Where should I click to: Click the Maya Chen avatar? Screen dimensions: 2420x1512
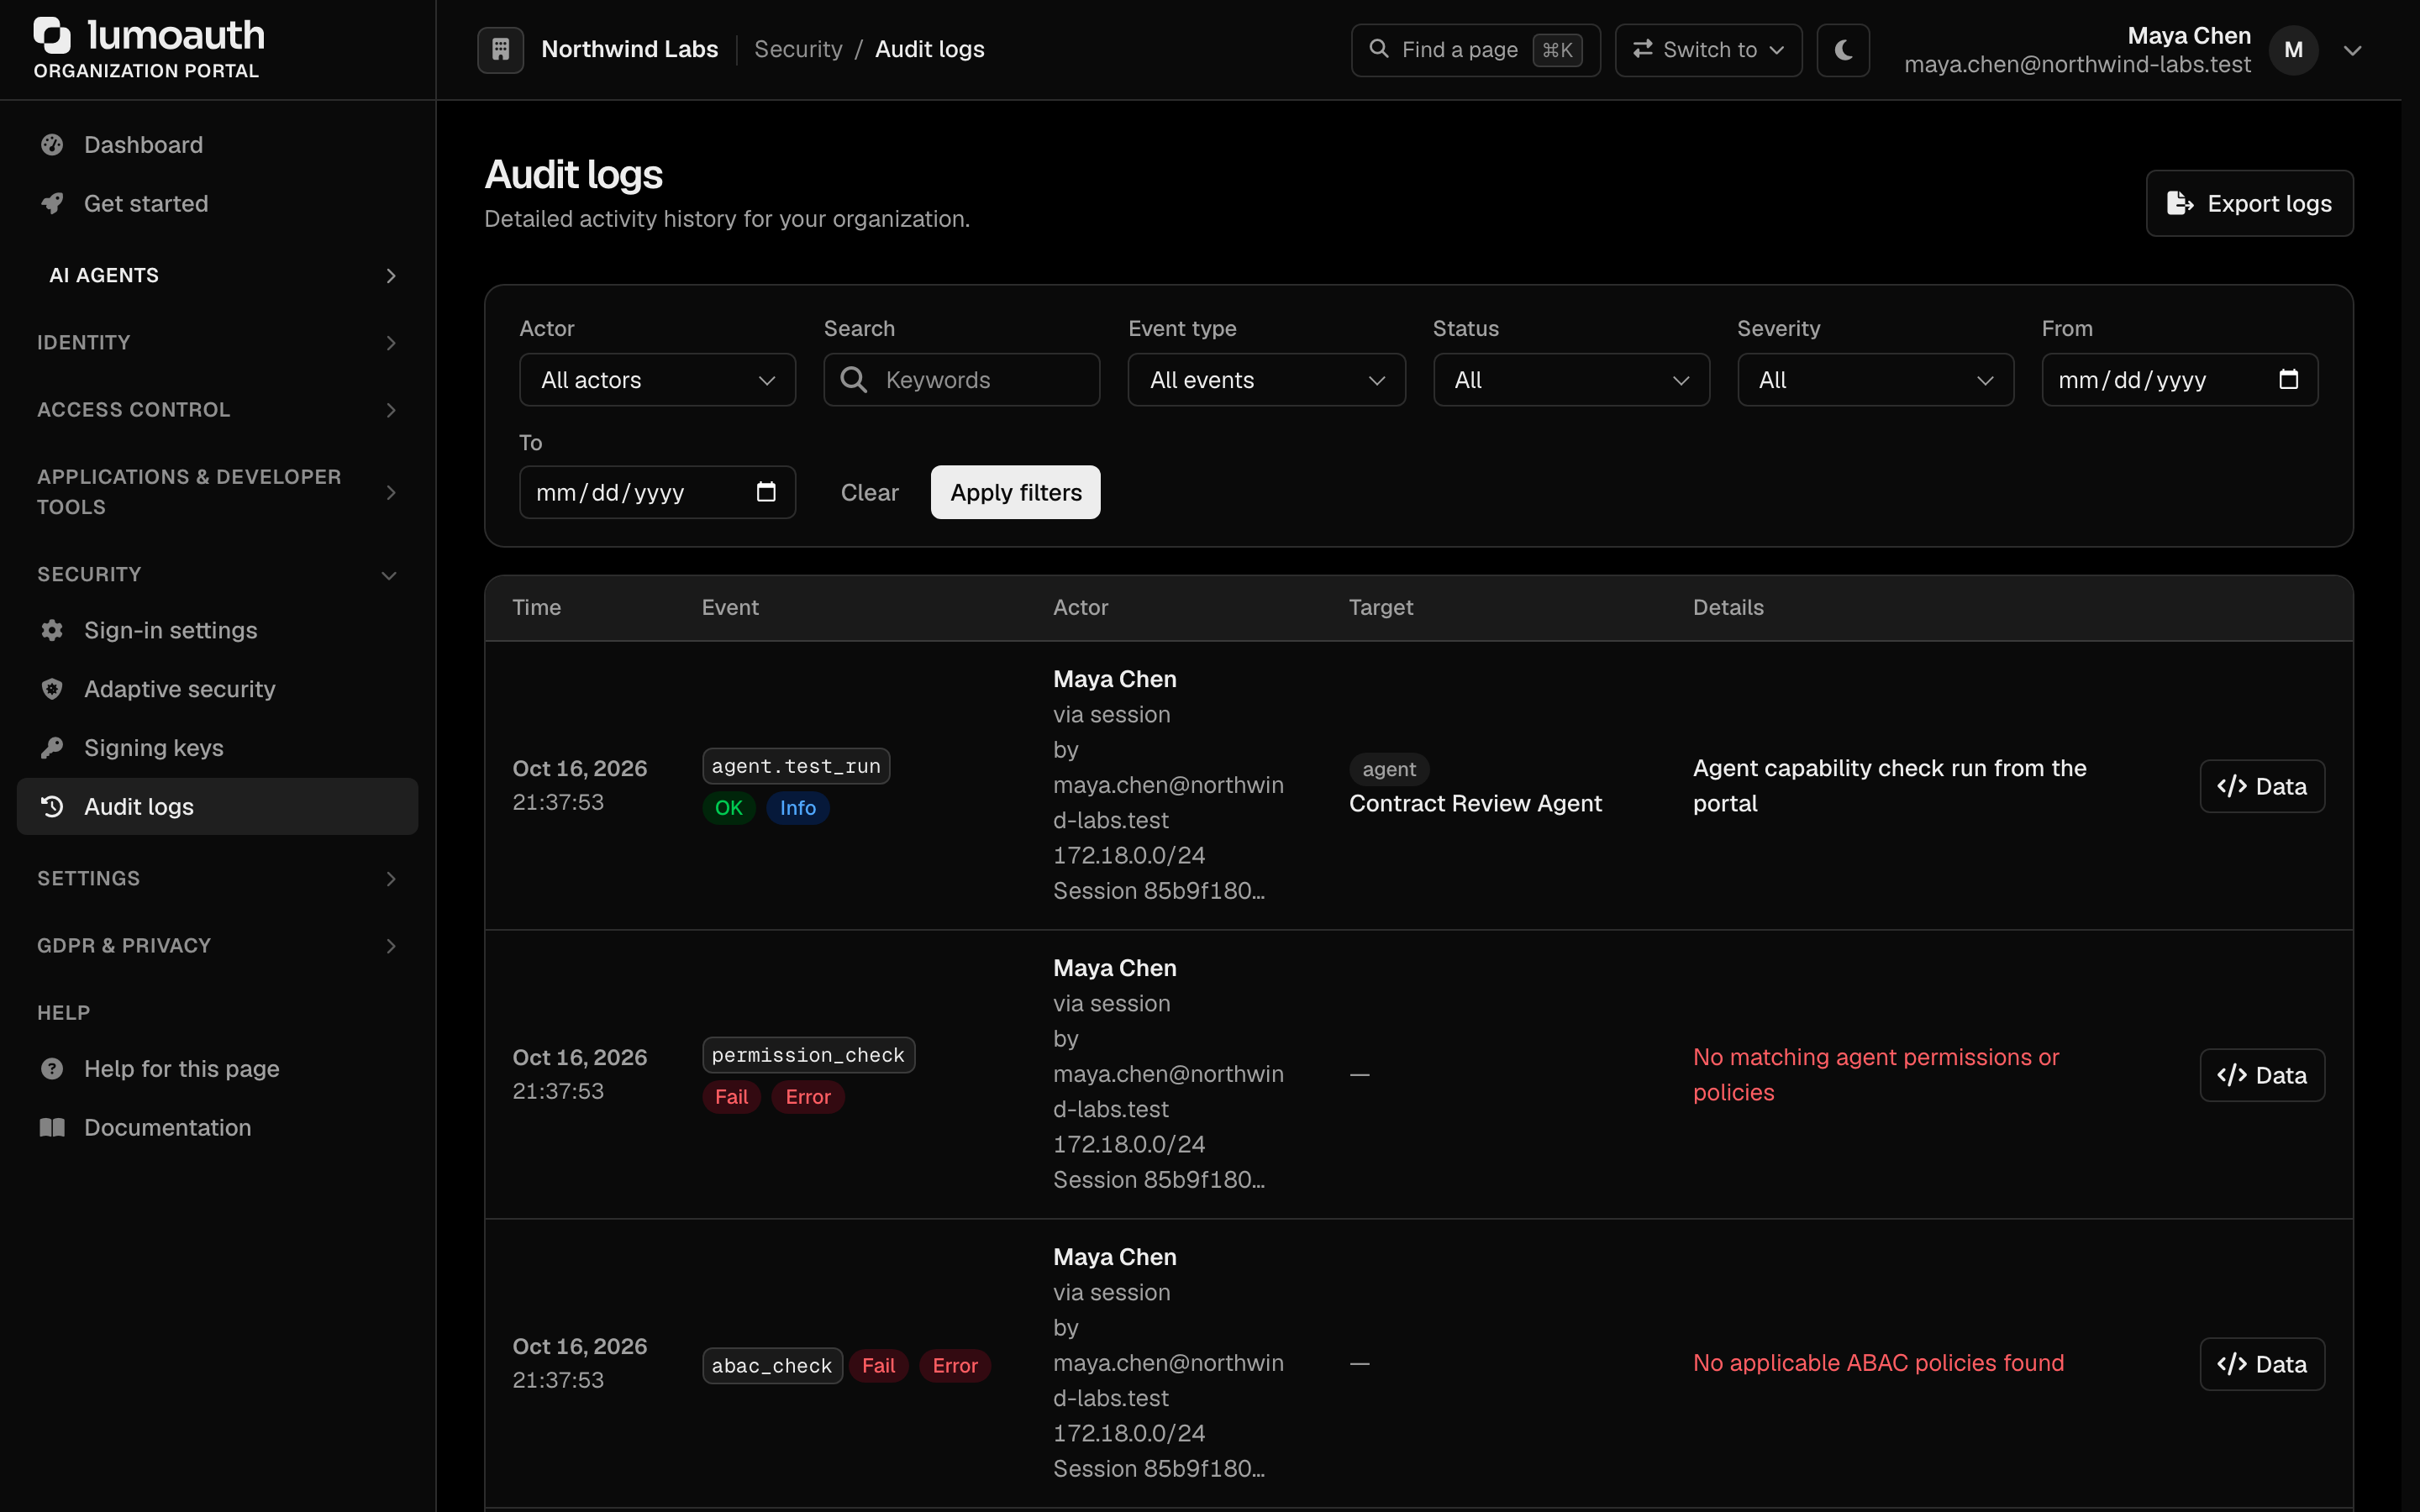[x=2293, y=49]
